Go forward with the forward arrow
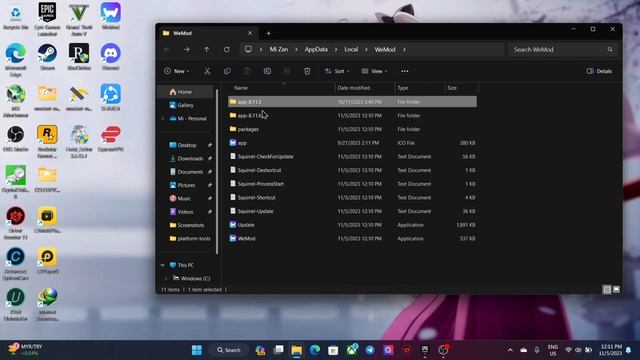The height and width of the screenshot is (360, 640). pyautogui.click(x=187, y=49)
